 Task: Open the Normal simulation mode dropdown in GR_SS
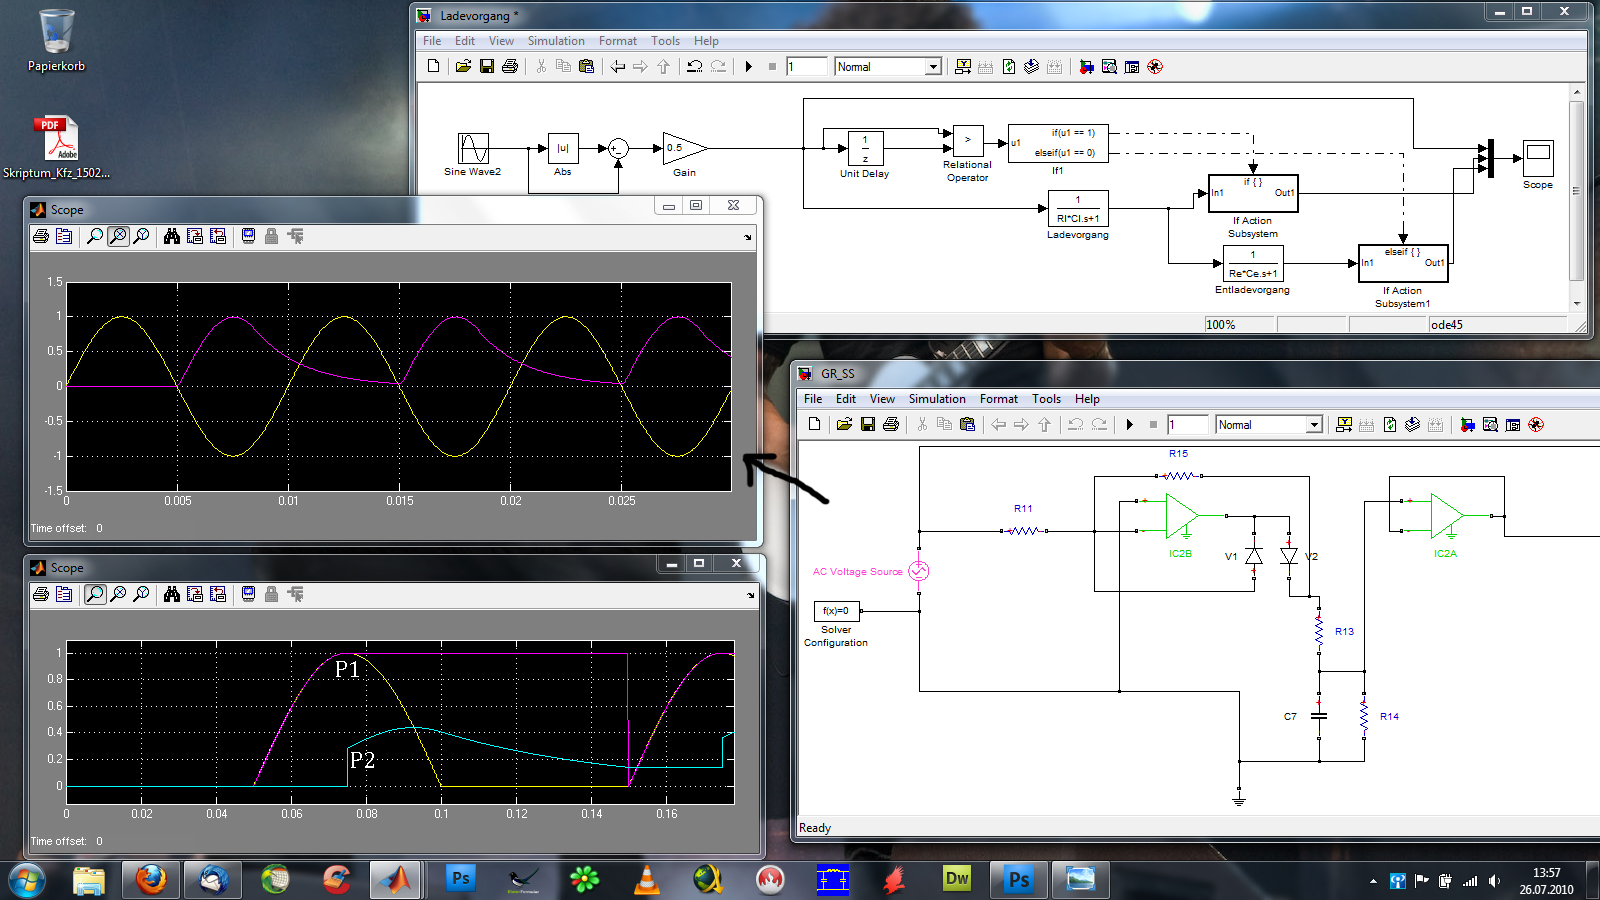[1313, 425]
